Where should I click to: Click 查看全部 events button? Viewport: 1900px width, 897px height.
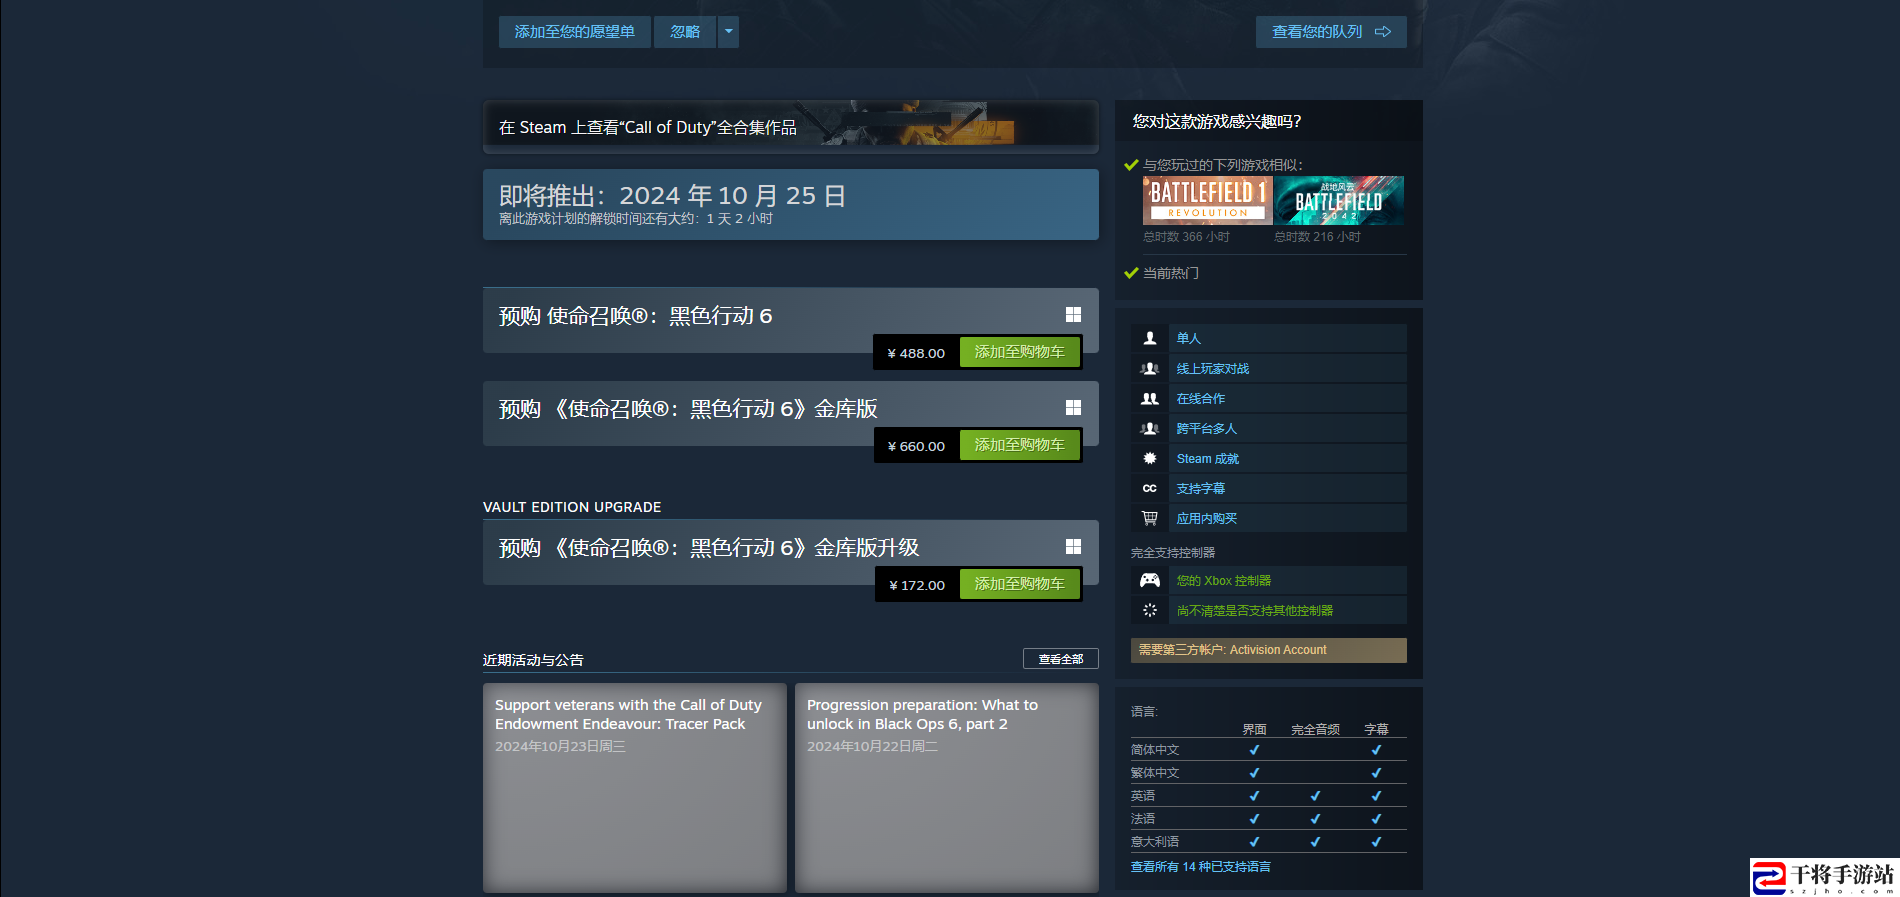pos(1061,659)
